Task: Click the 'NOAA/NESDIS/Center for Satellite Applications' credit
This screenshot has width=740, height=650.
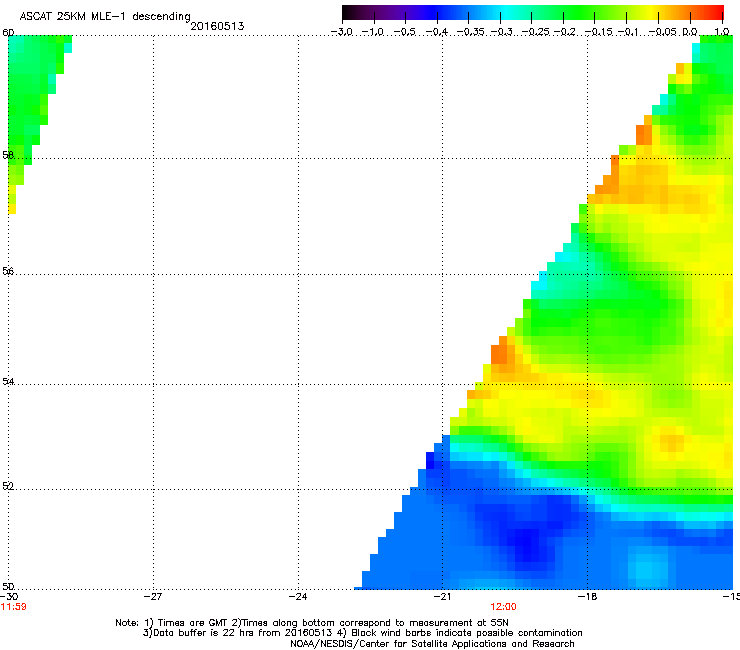Action: (x=432, y=644)
